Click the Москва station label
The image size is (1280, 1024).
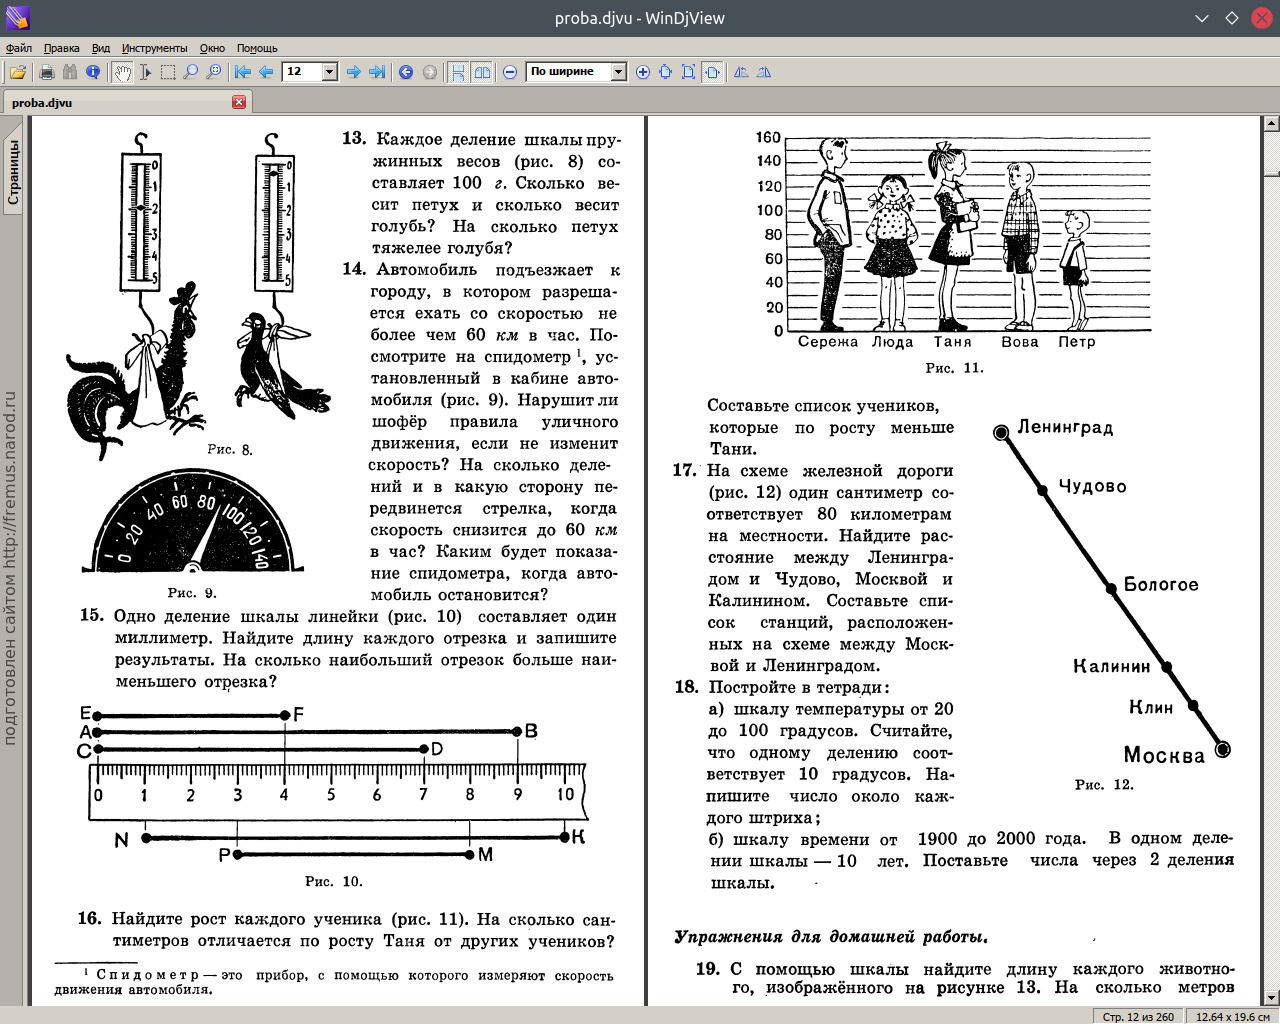1164,755
